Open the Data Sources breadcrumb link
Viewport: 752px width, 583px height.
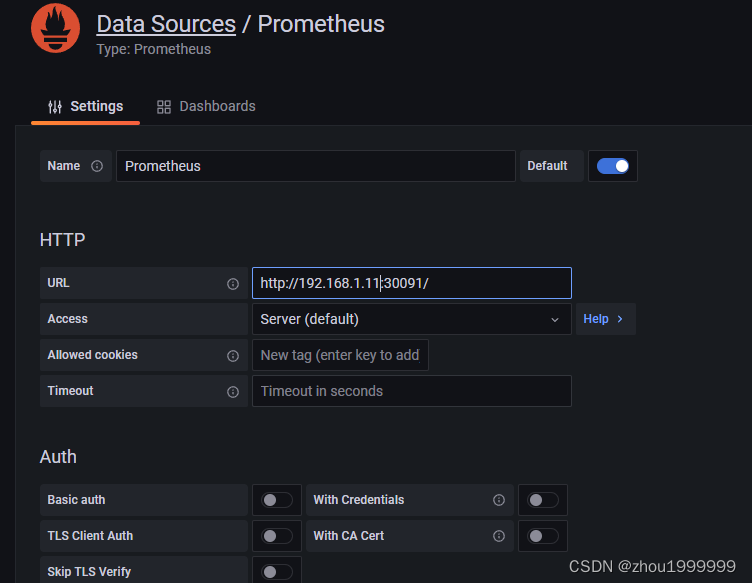click(x=166, y=24)
